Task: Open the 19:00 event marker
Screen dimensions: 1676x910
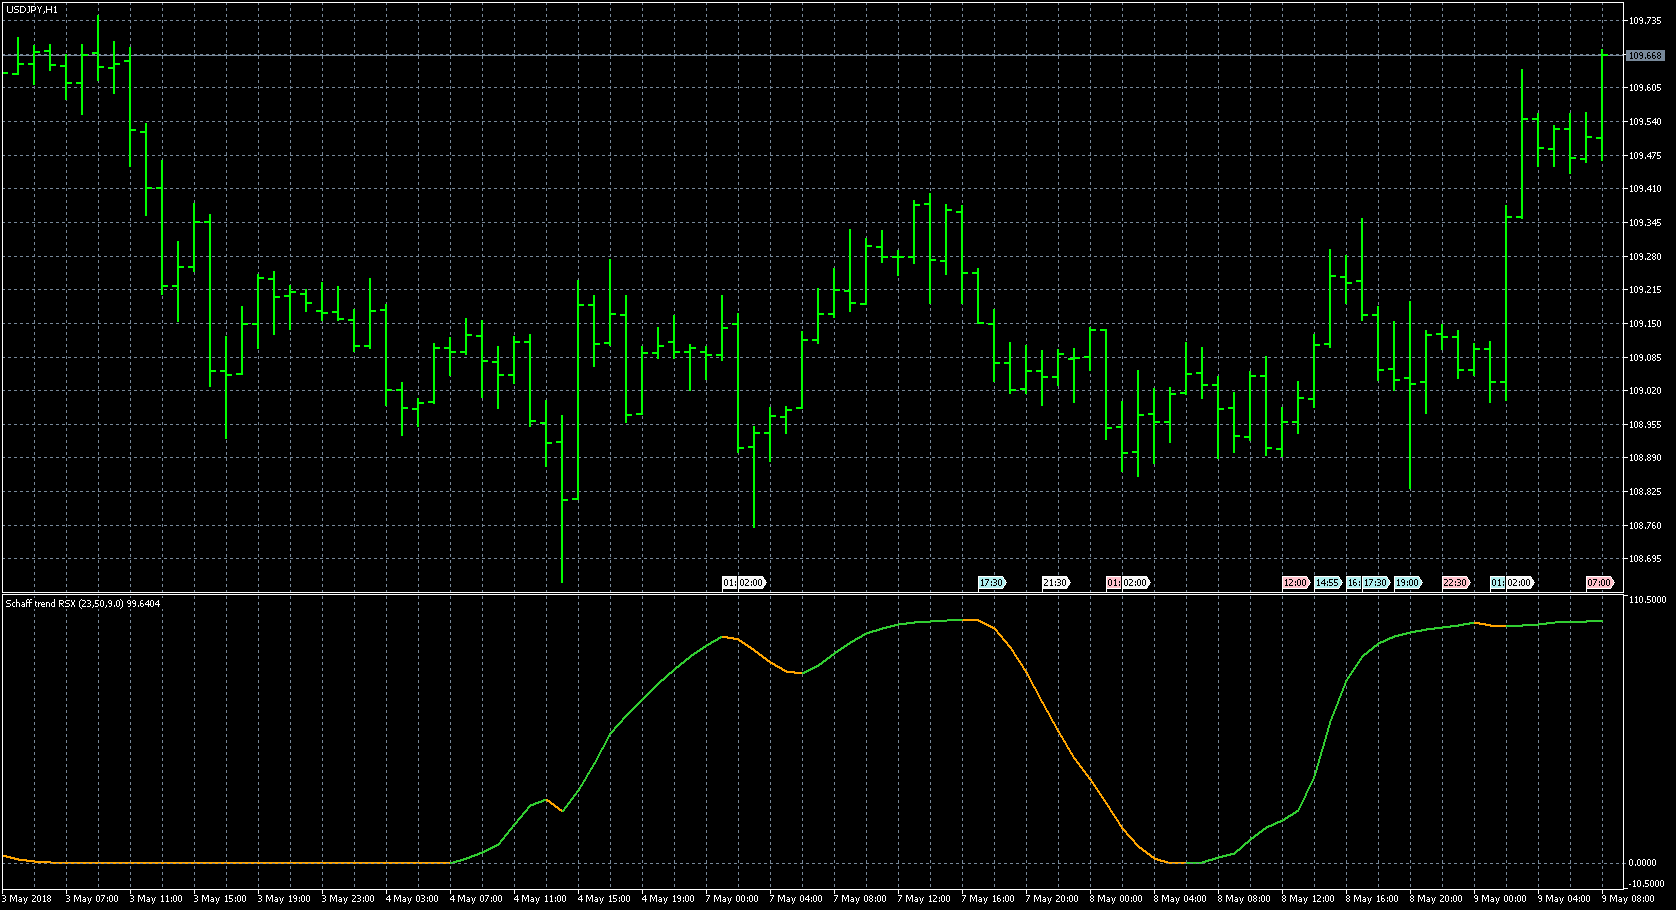Action: (1407, 583)
